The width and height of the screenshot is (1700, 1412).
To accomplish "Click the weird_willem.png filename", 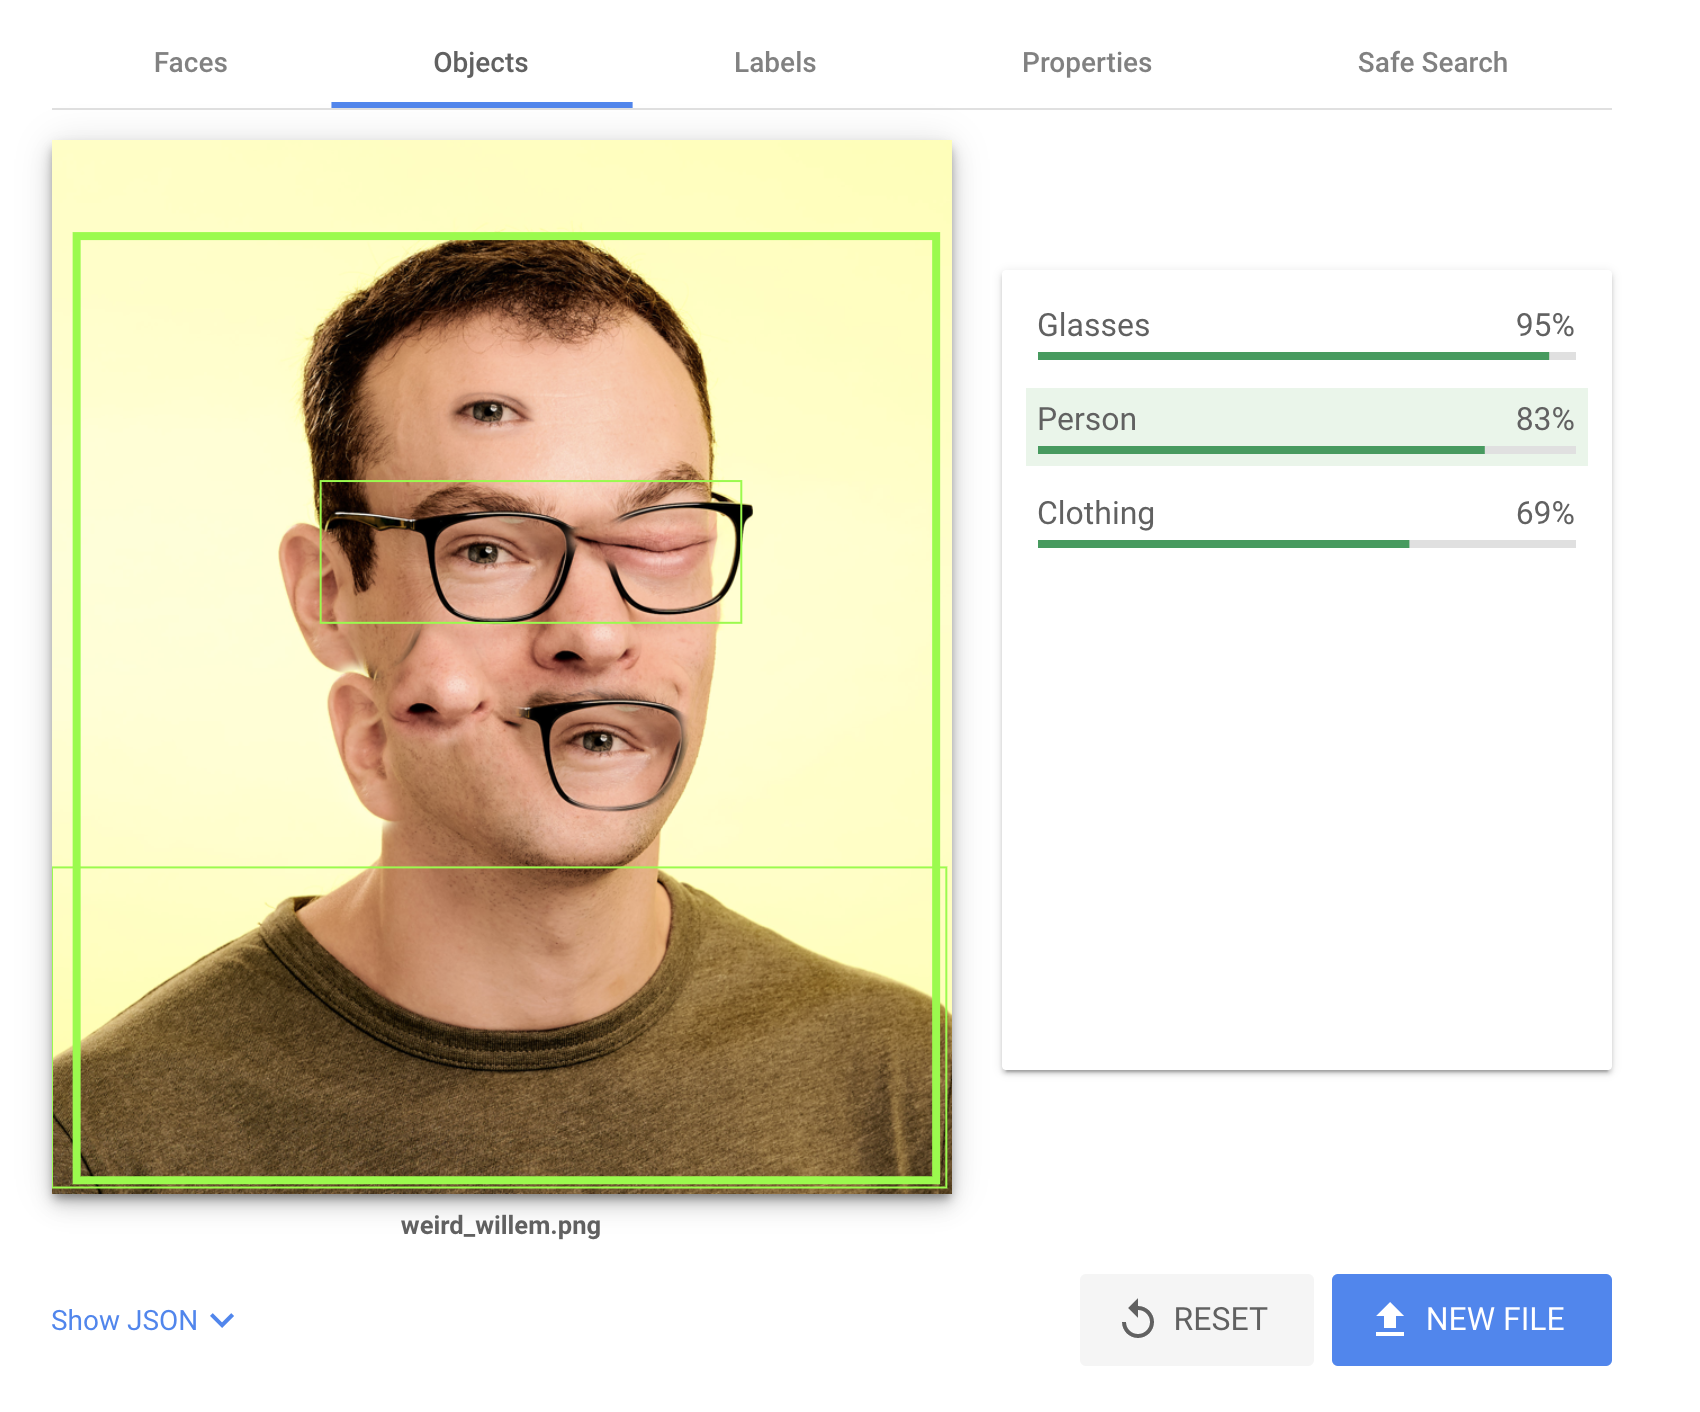I will click(x=501, y=1225).
